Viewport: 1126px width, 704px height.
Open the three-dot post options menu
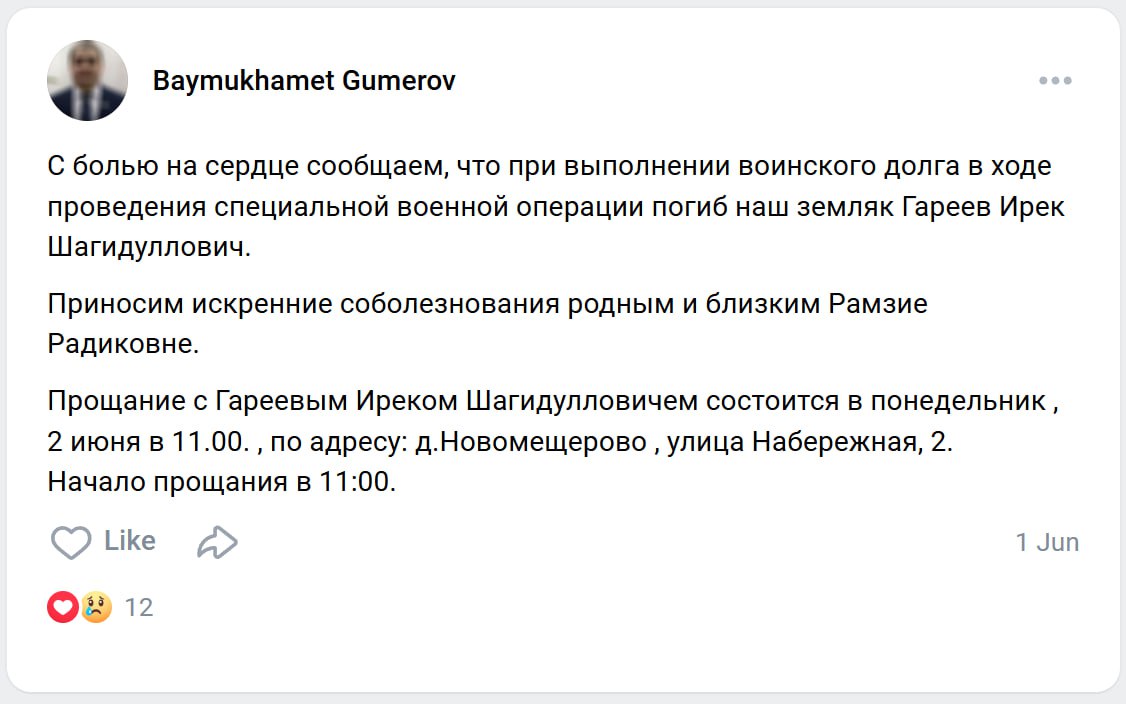1055,81
